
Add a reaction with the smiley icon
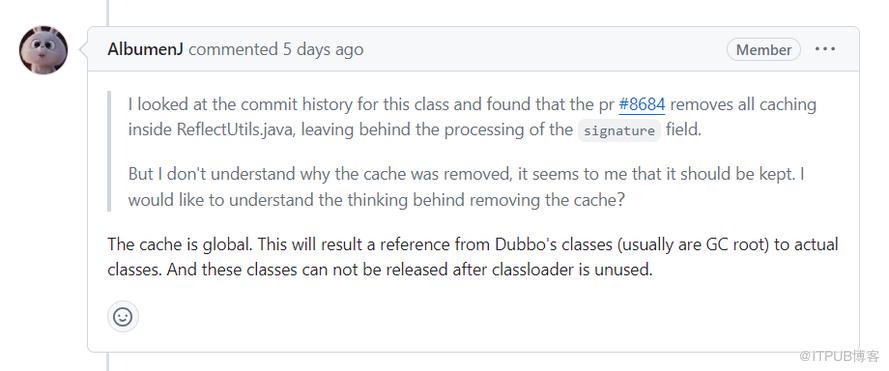tap(122, 317)
